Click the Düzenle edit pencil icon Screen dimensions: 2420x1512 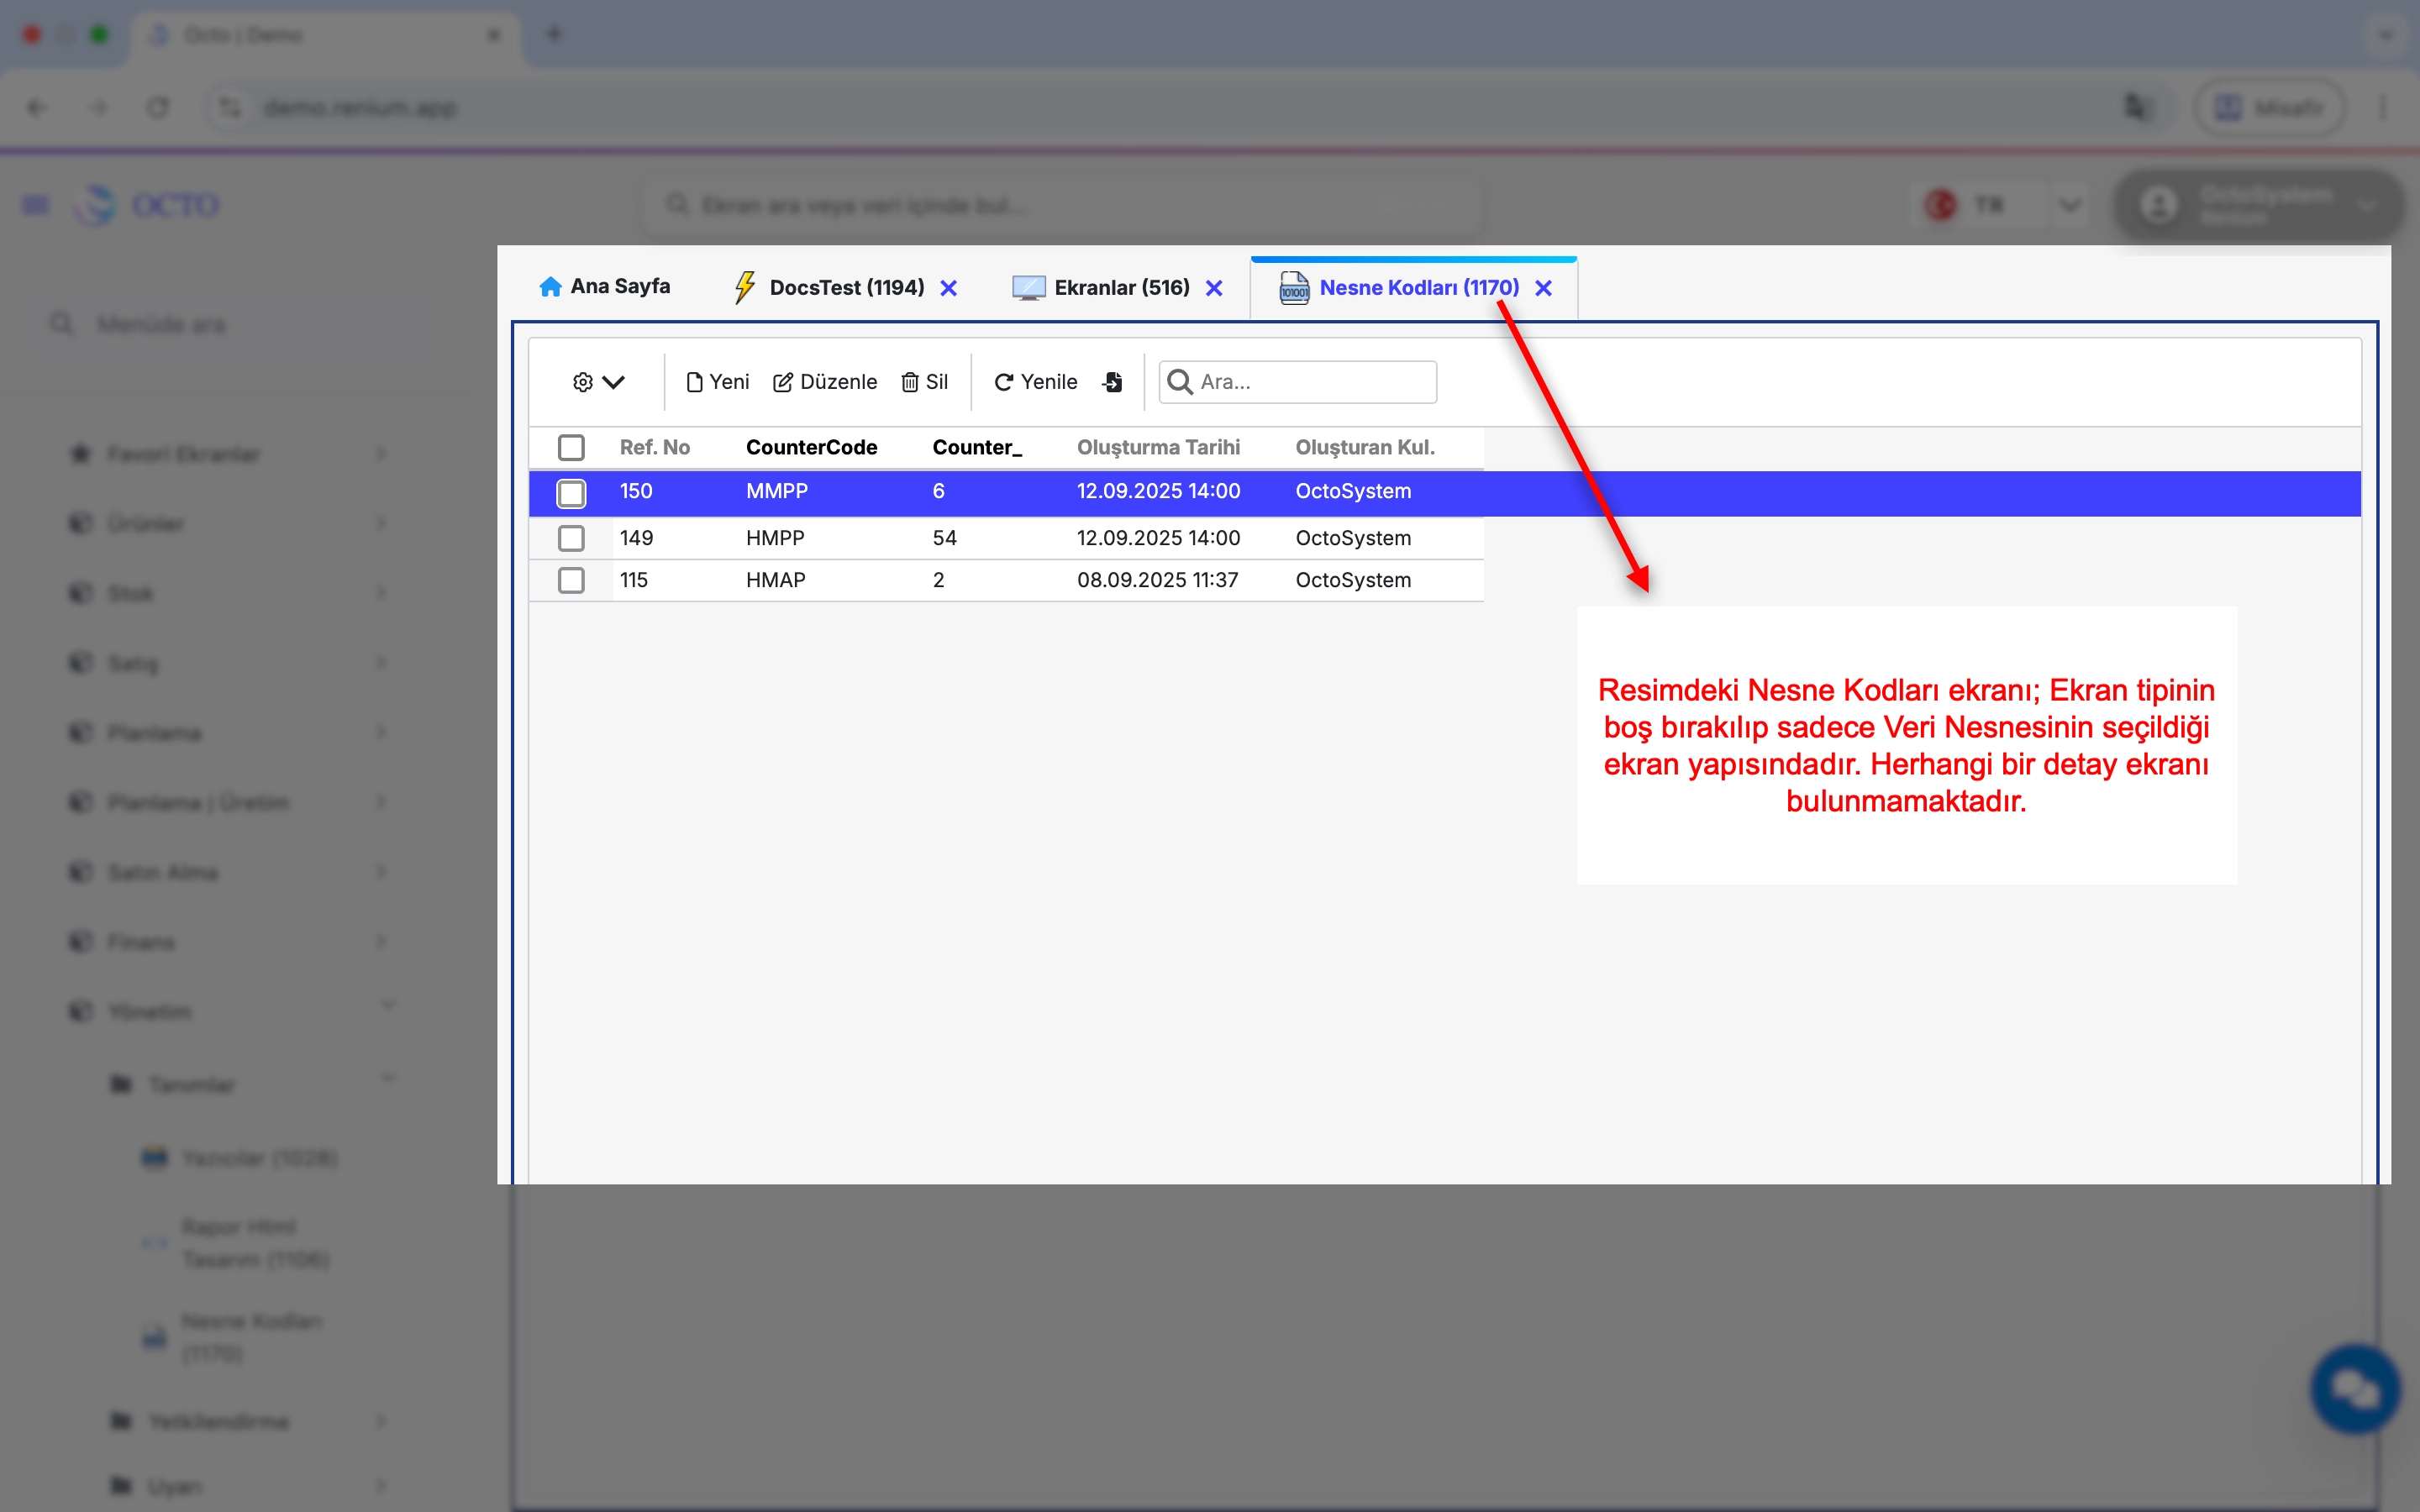(783, 382)
